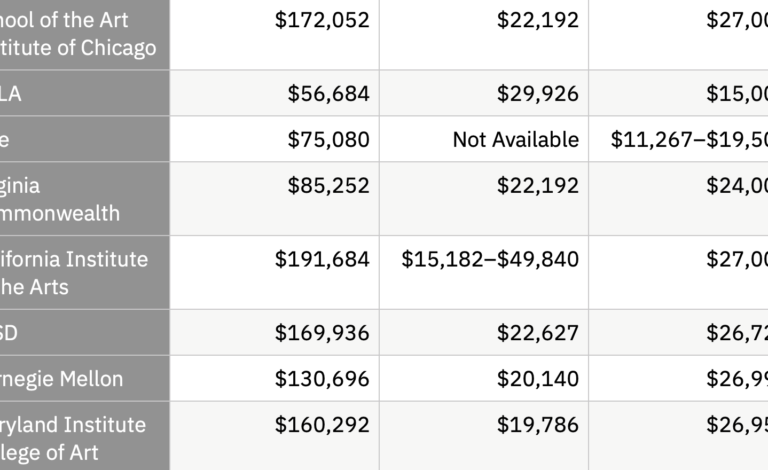Select the Not Available cell
768x470 pixels.
pyautogui.click(x=484, y=139)
